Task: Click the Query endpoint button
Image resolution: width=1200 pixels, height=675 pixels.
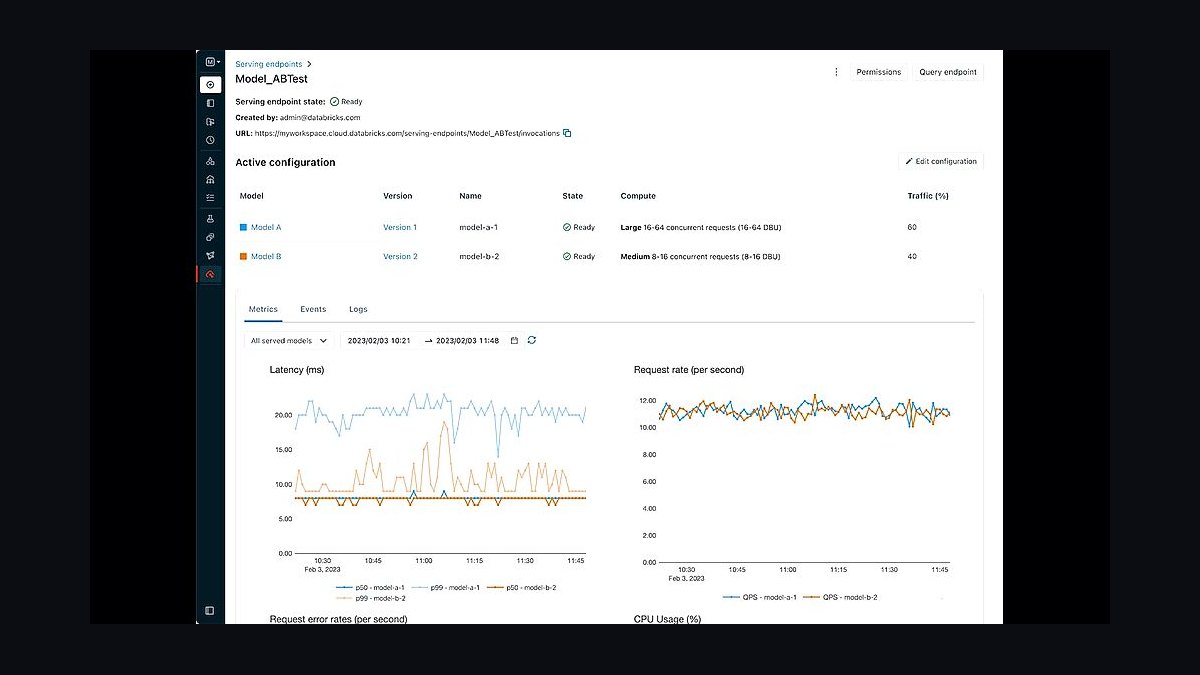Action: coord(948,72)
